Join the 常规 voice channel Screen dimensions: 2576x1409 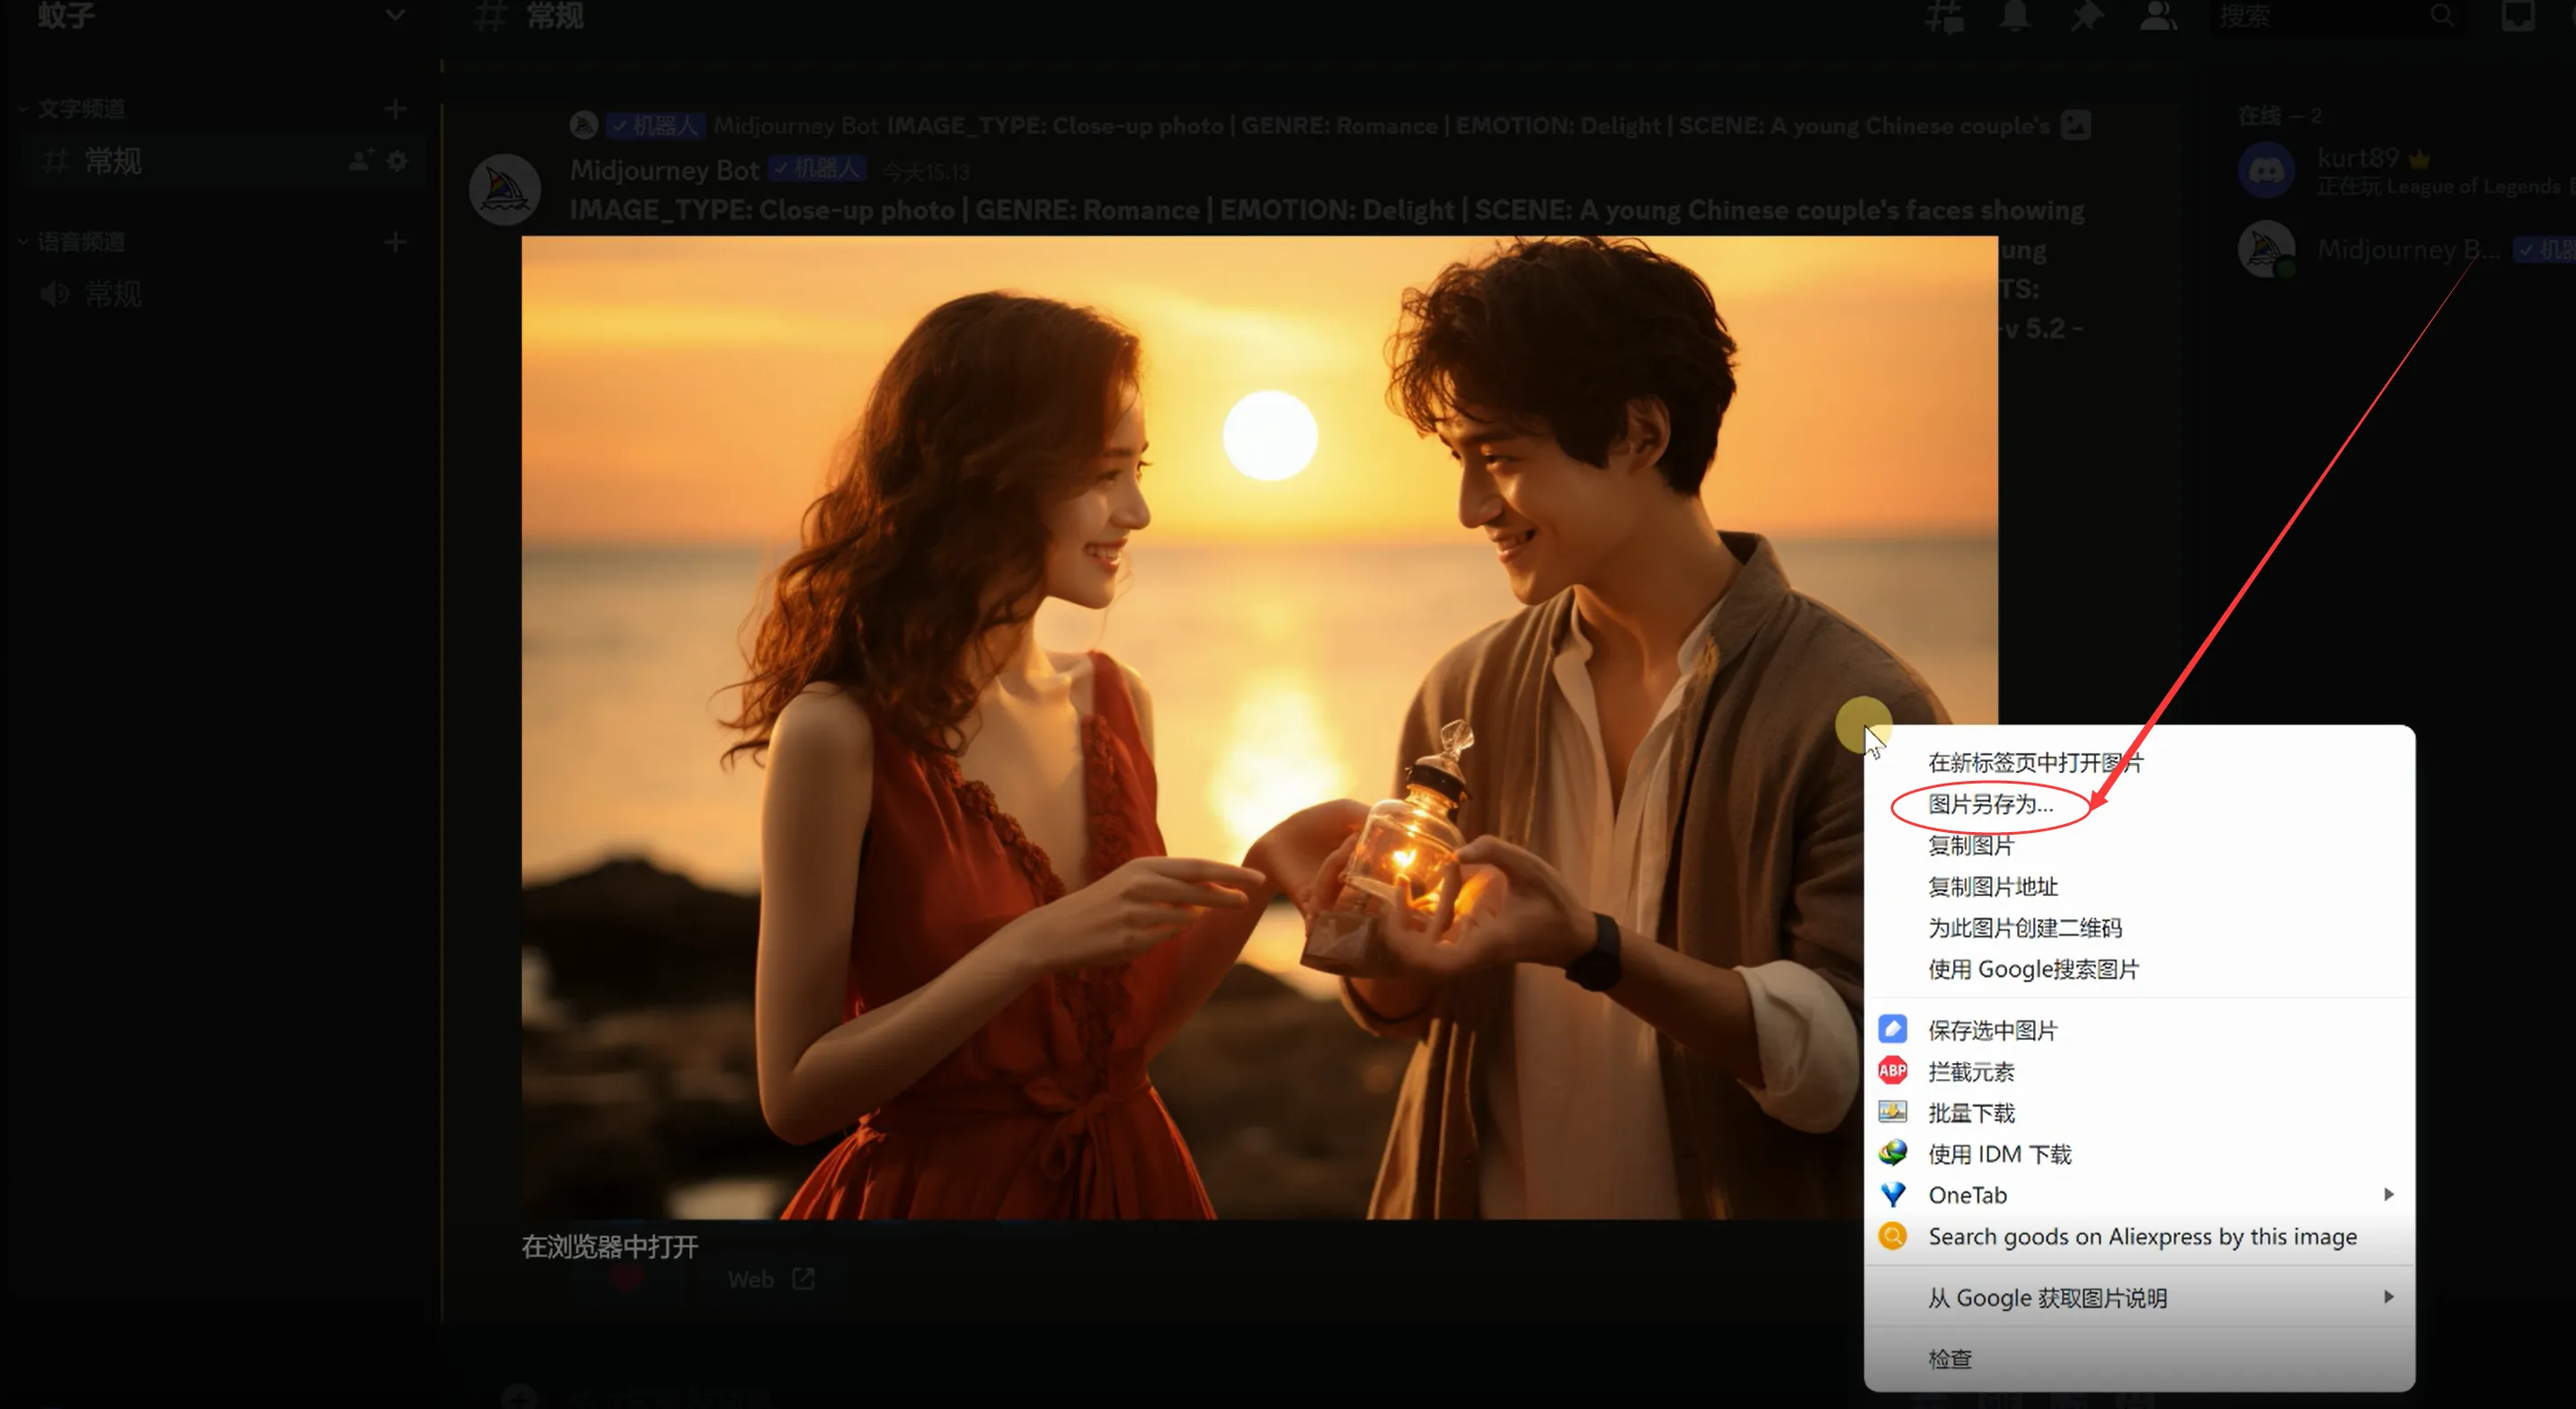(112, 294)
